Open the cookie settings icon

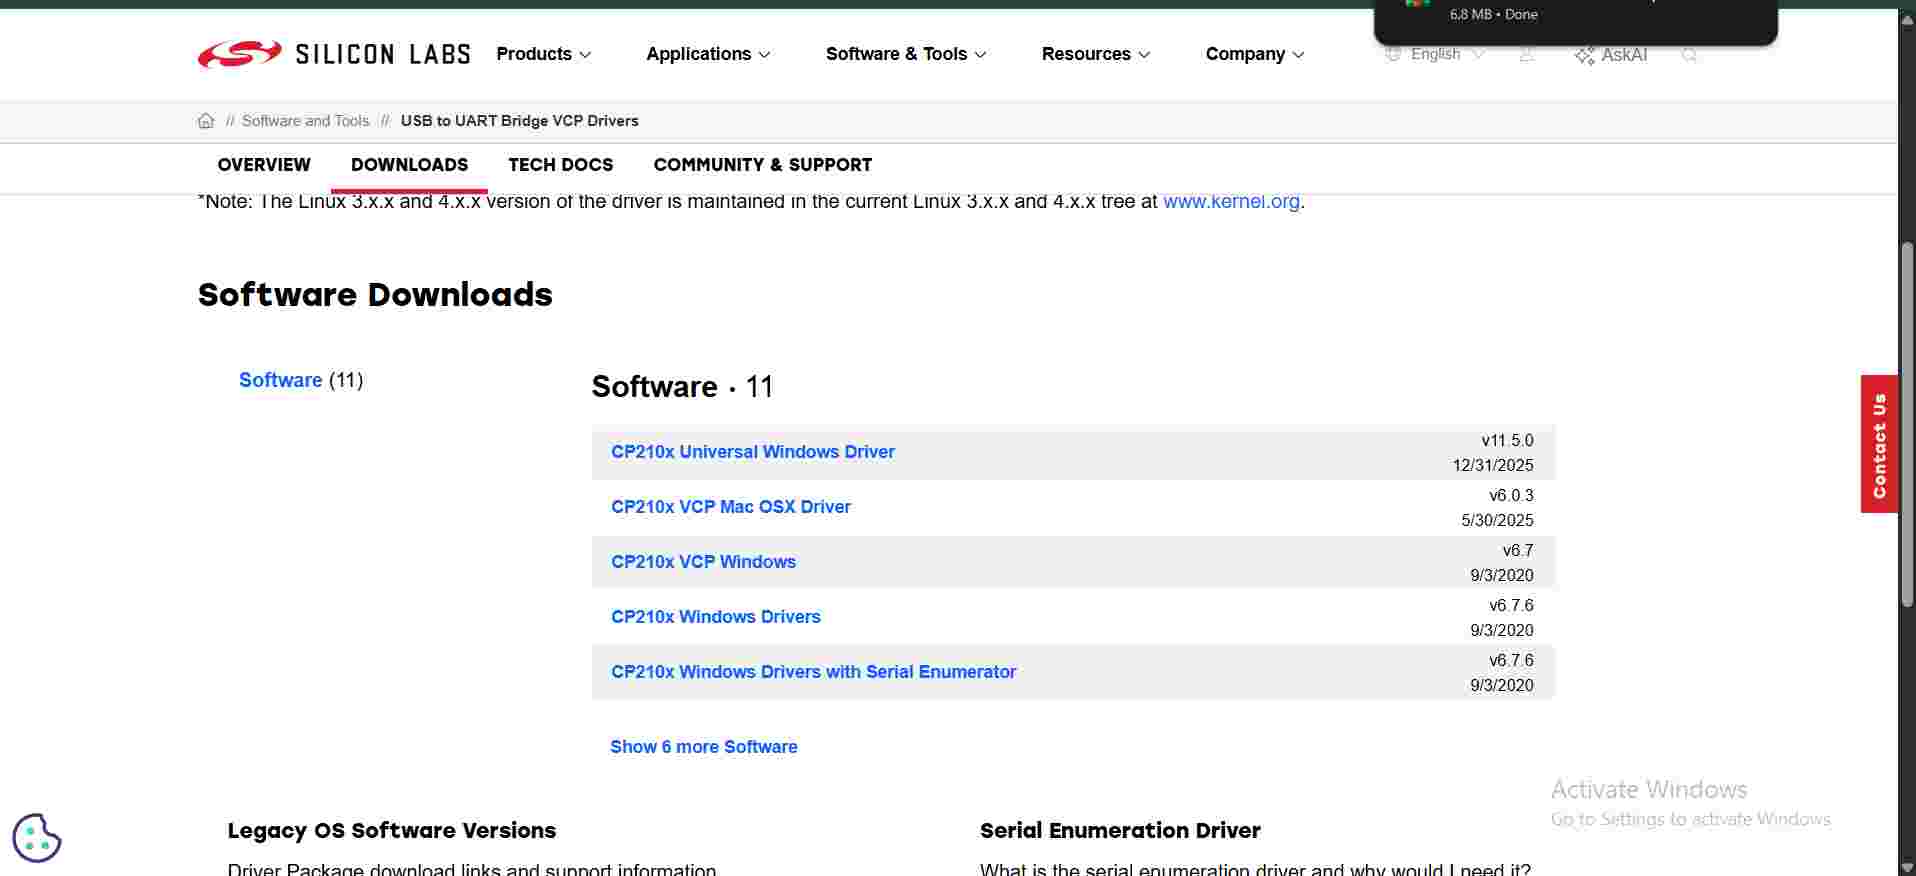click(x=37, y=838)
